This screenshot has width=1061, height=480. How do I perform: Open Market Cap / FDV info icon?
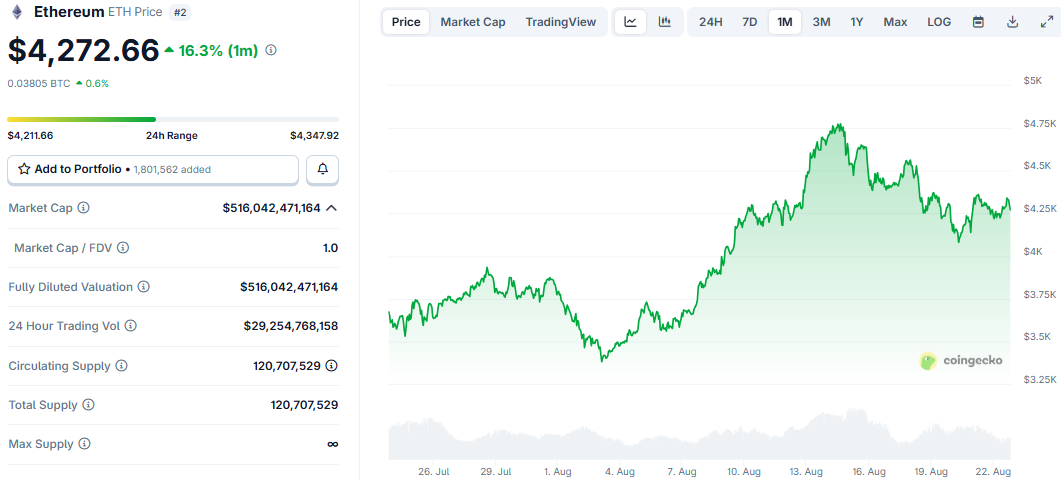click(123, 248)
